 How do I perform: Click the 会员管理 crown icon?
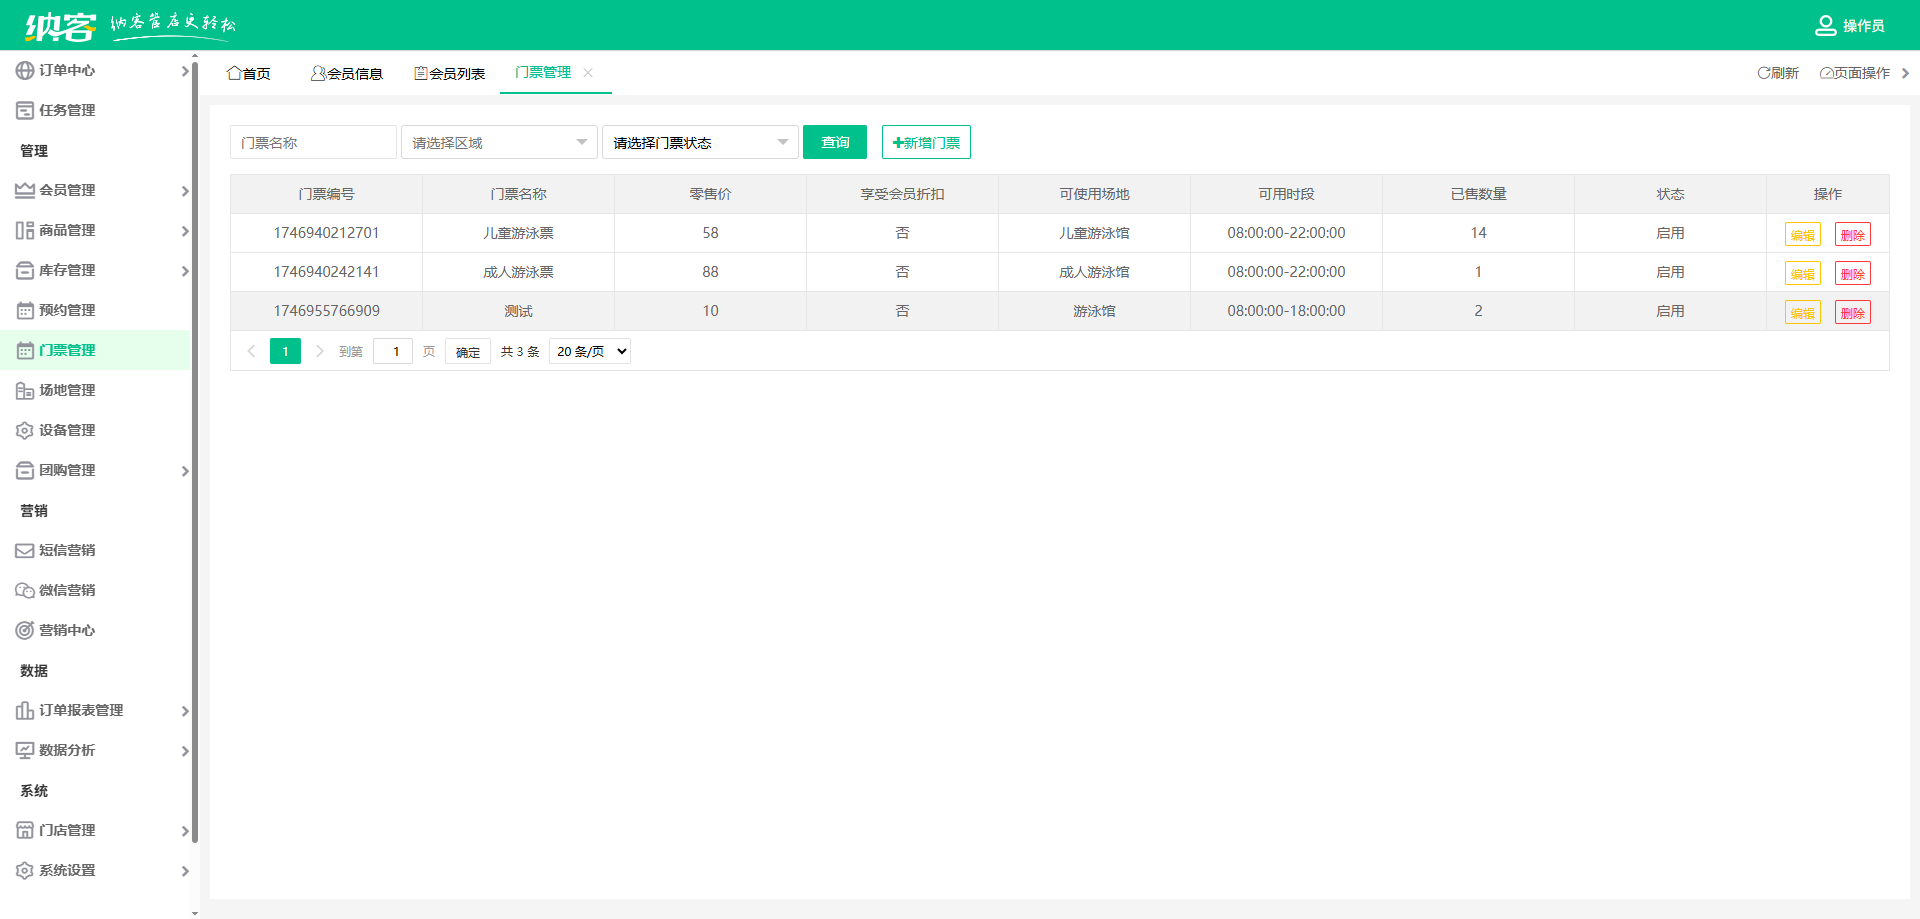click(x=24, y=190)
